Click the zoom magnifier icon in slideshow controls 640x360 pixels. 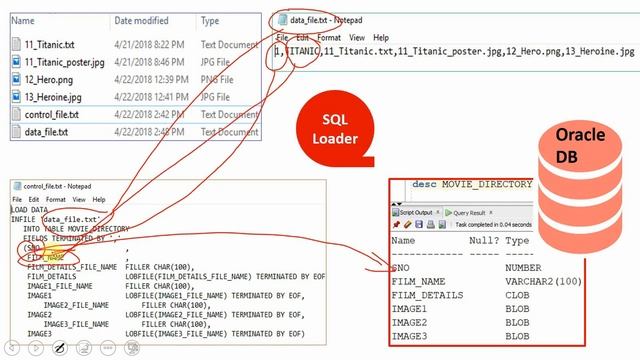(132, 348)
